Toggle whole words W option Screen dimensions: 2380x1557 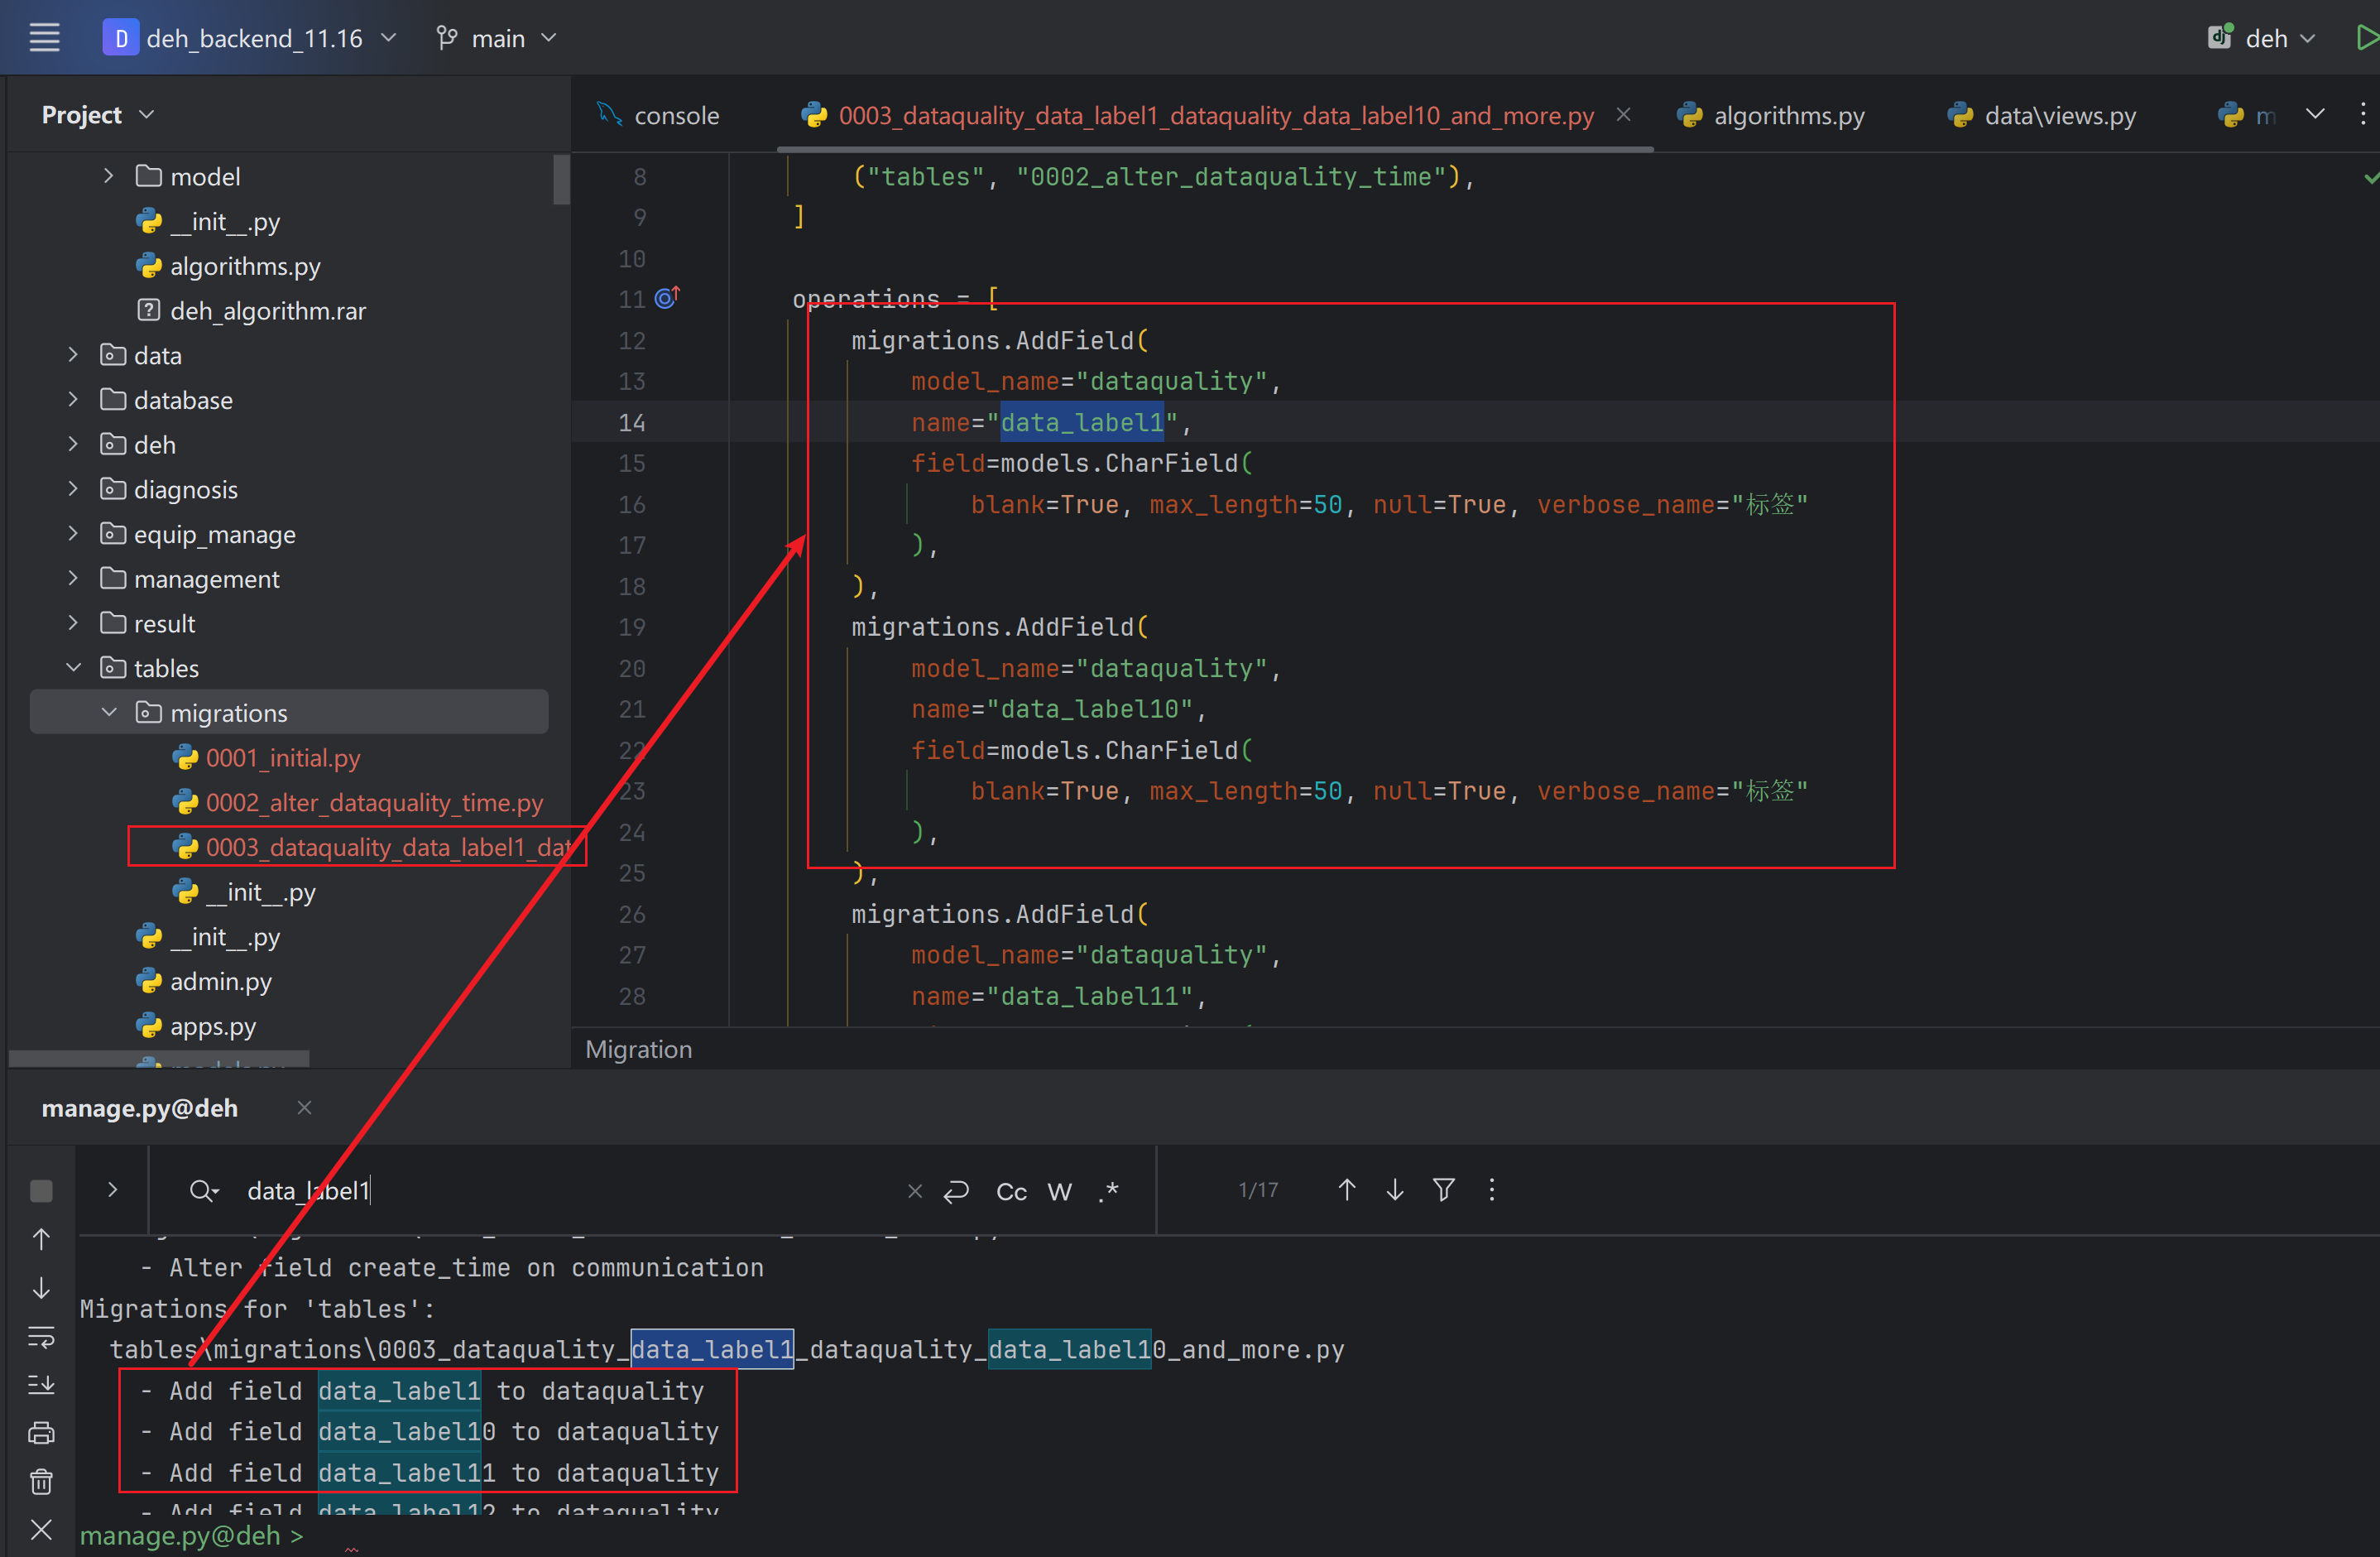click(x=1059, y=1191)
